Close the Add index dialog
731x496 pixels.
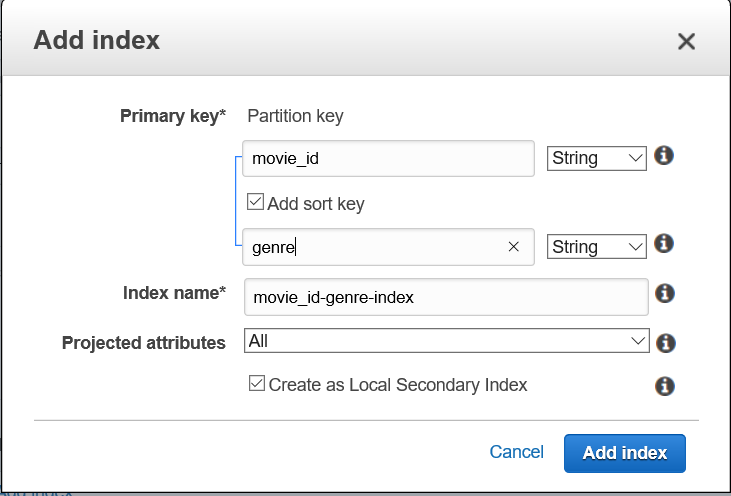(x=686, y=41)
